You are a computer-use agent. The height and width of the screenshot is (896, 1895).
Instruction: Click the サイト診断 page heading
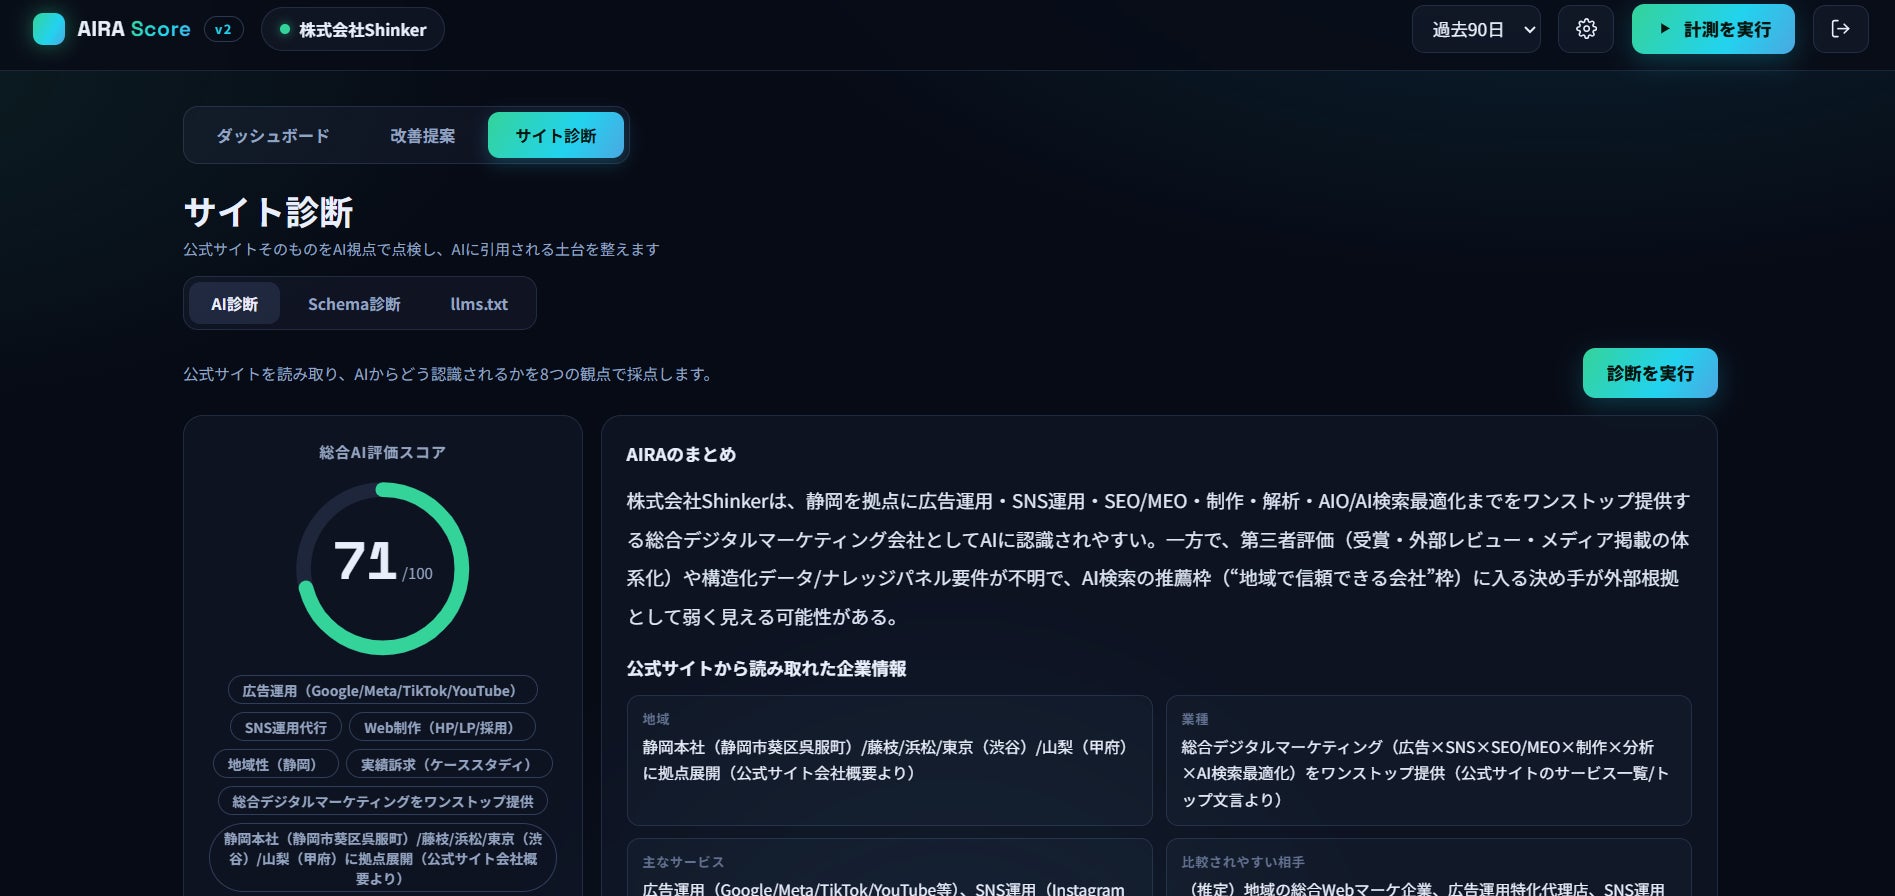[x=268, y=212]
